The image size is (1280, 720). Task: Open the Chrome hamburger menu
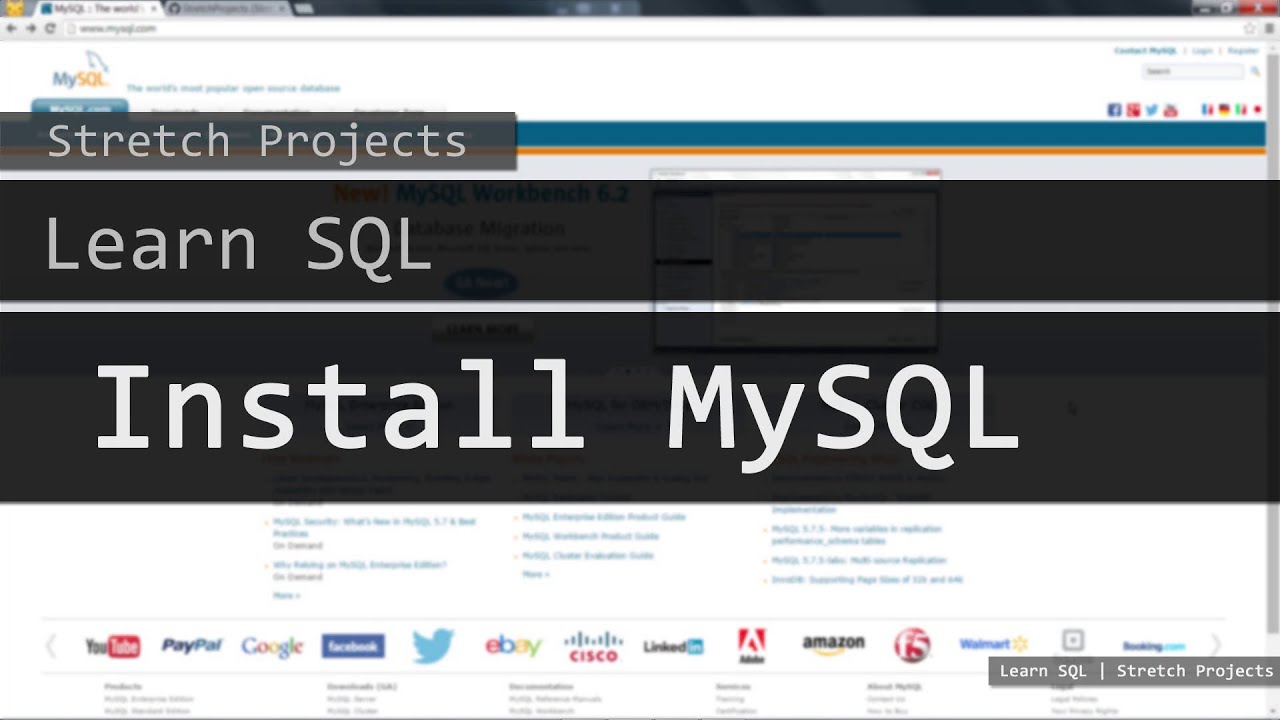coord(1269,28)
